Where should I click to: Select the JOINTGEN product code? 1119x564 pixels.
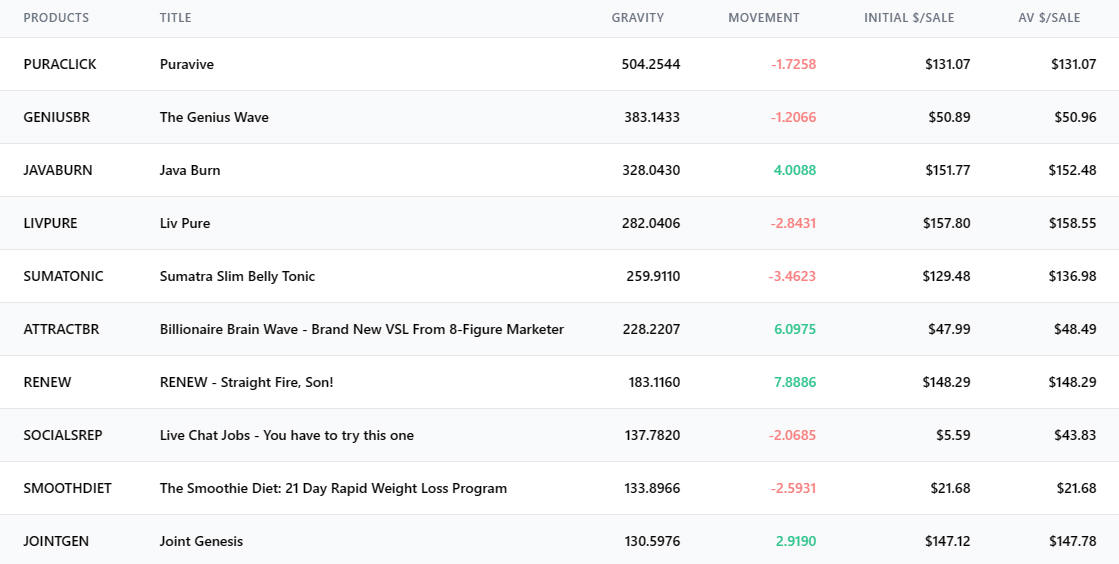56,541
